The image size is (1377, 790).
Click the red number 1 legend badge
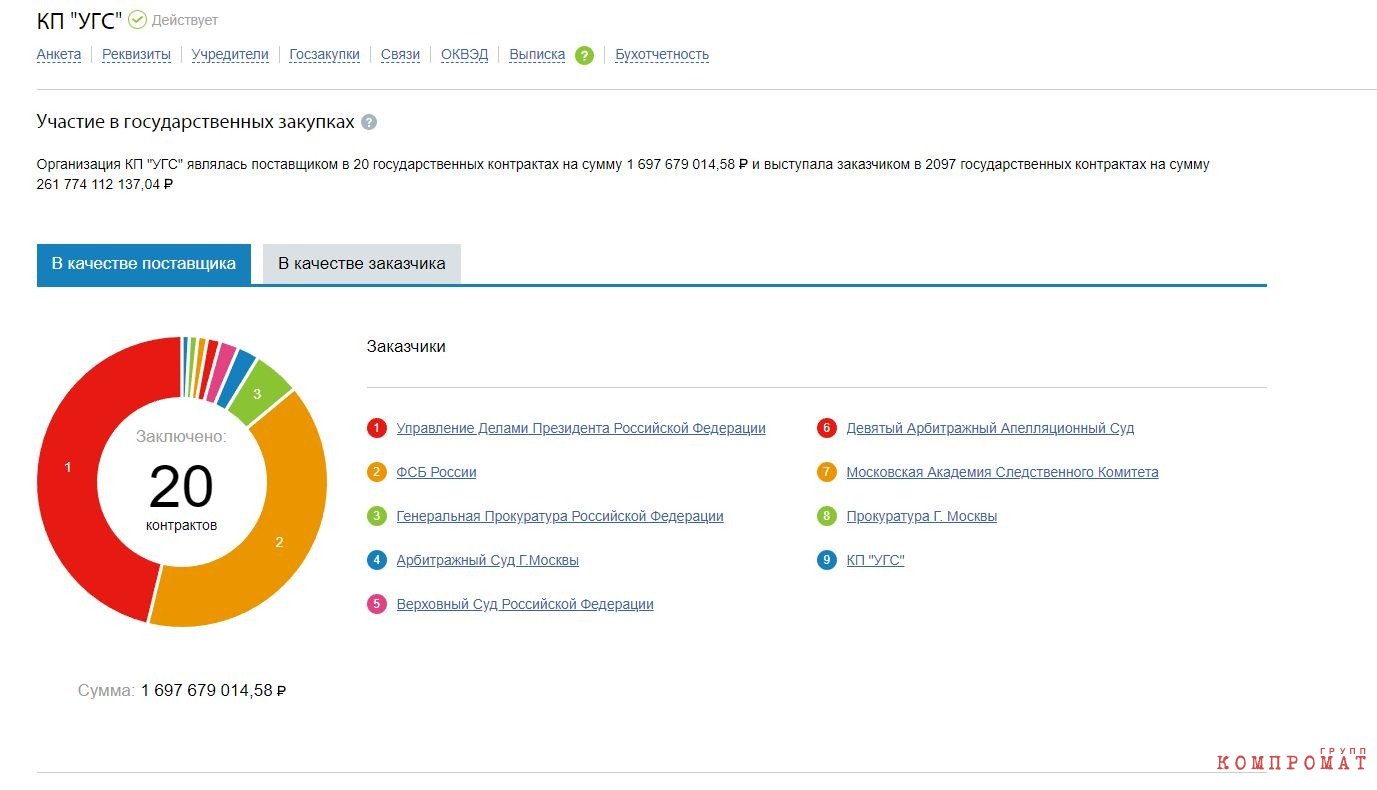coord(377,428)
